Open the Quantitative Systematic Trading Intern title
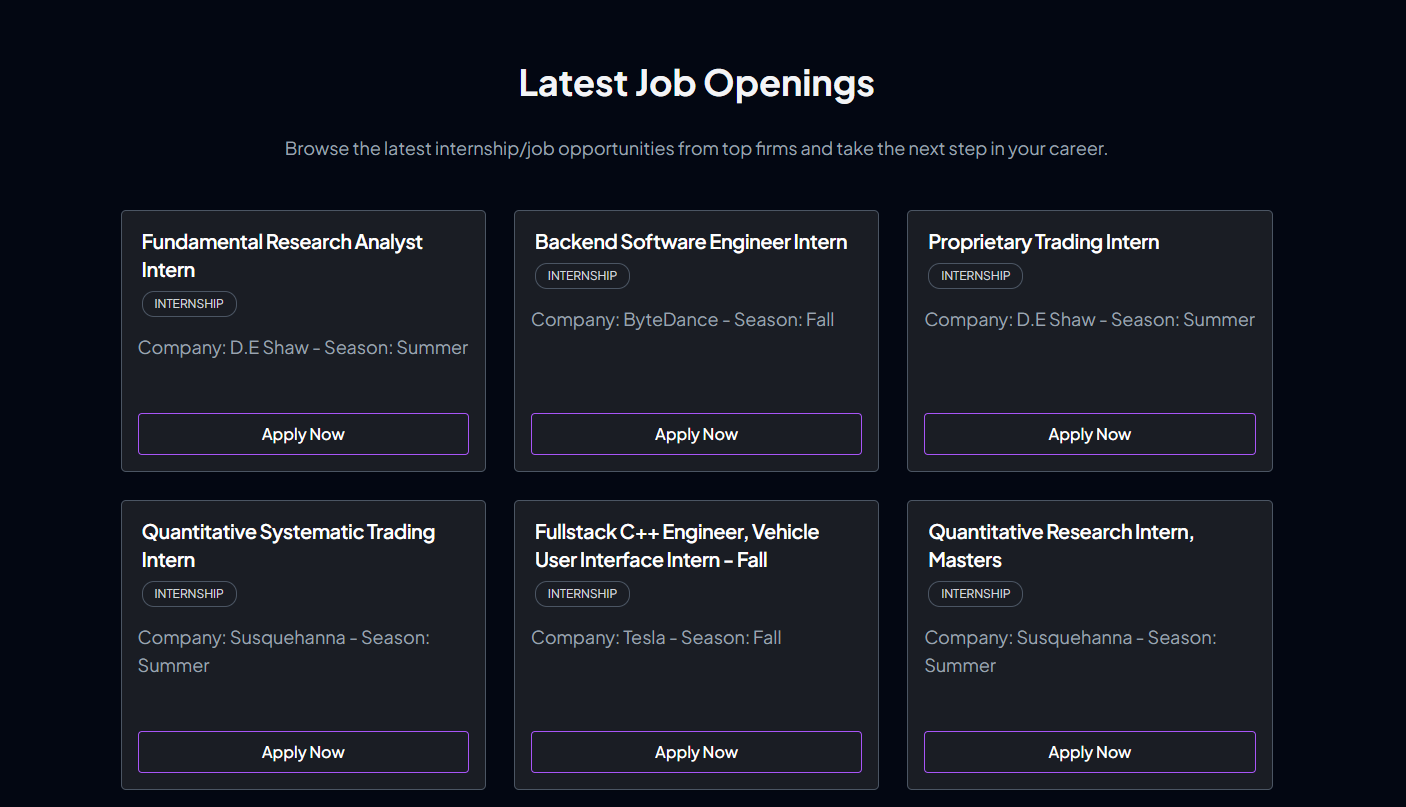 [x=288, y=546]
